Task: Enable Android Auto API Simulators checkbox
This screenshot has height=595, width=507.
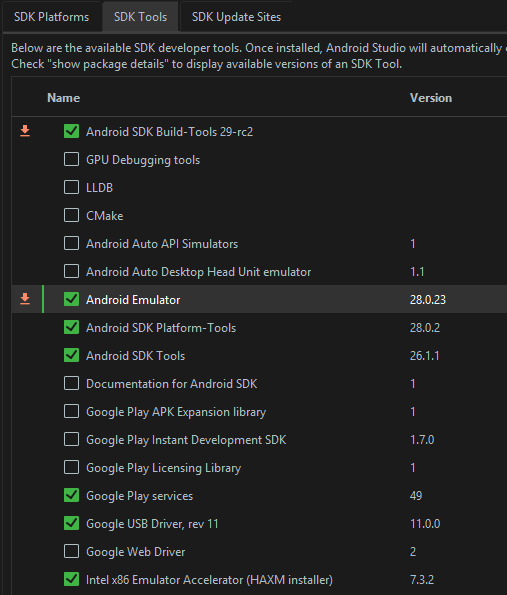Action: pos(71,243)
